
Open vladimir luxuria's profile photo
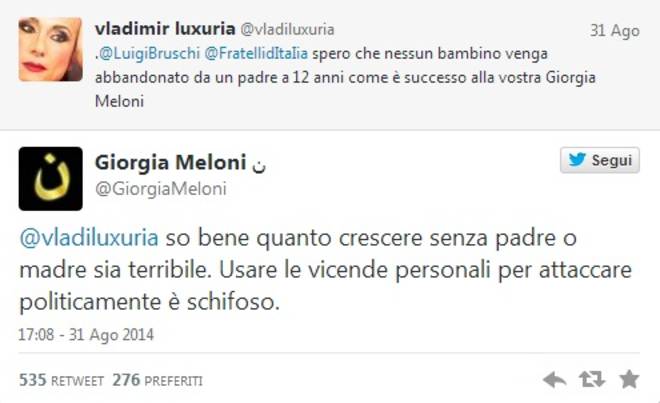(x=51, y=49)
